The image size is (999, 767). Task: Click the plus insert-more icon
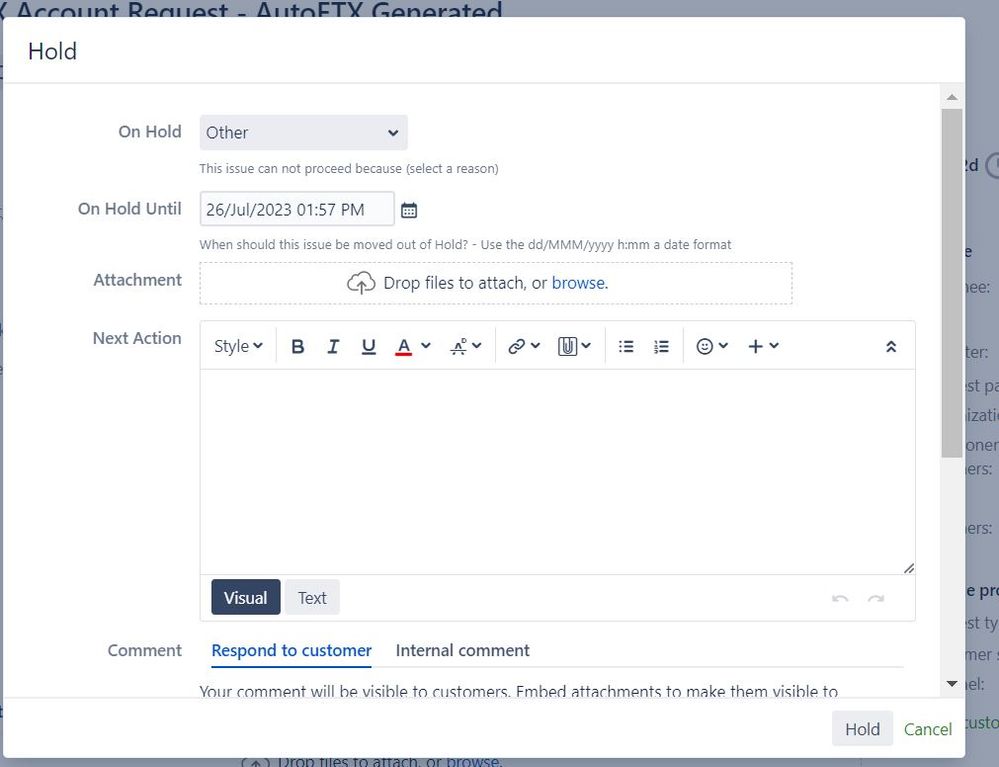[756, 346]
